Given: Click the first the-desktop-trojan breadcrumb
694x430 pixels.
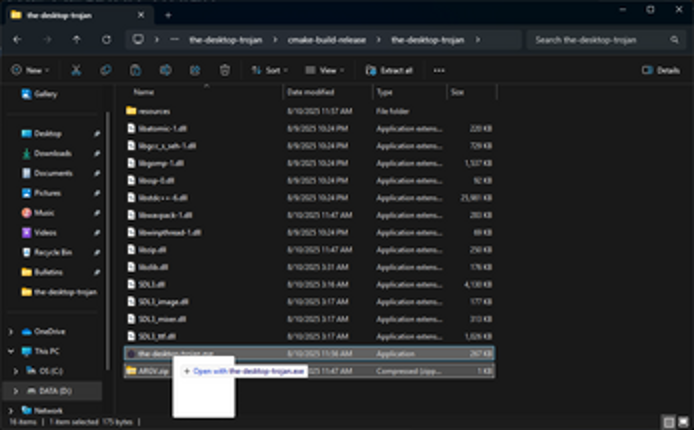Looking at the screenshot, I should pos(226,40).
